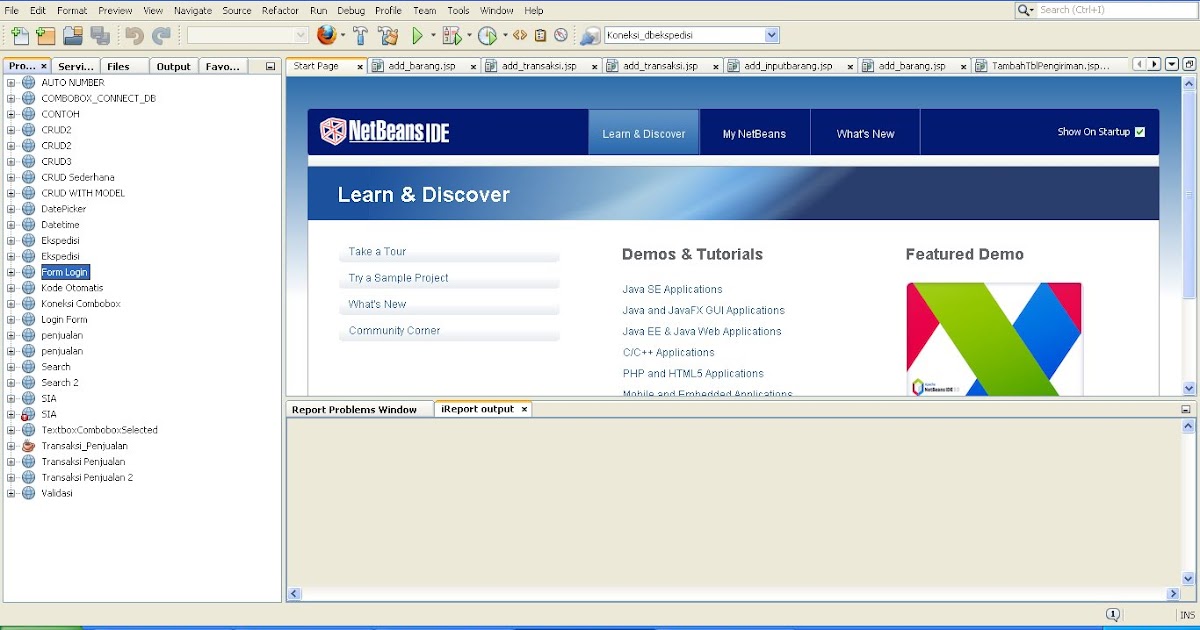
Task: Click the Save All toolbar icon
Action: pos(100,36)
